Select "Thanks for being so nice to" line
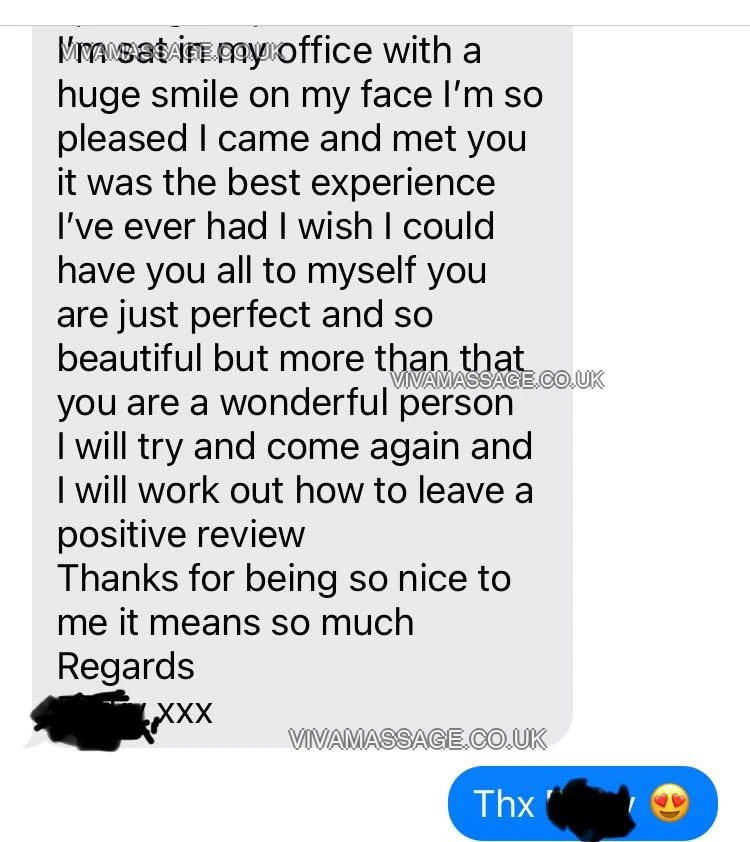This screenshot has height=842, width=750. tap(284, 578)
